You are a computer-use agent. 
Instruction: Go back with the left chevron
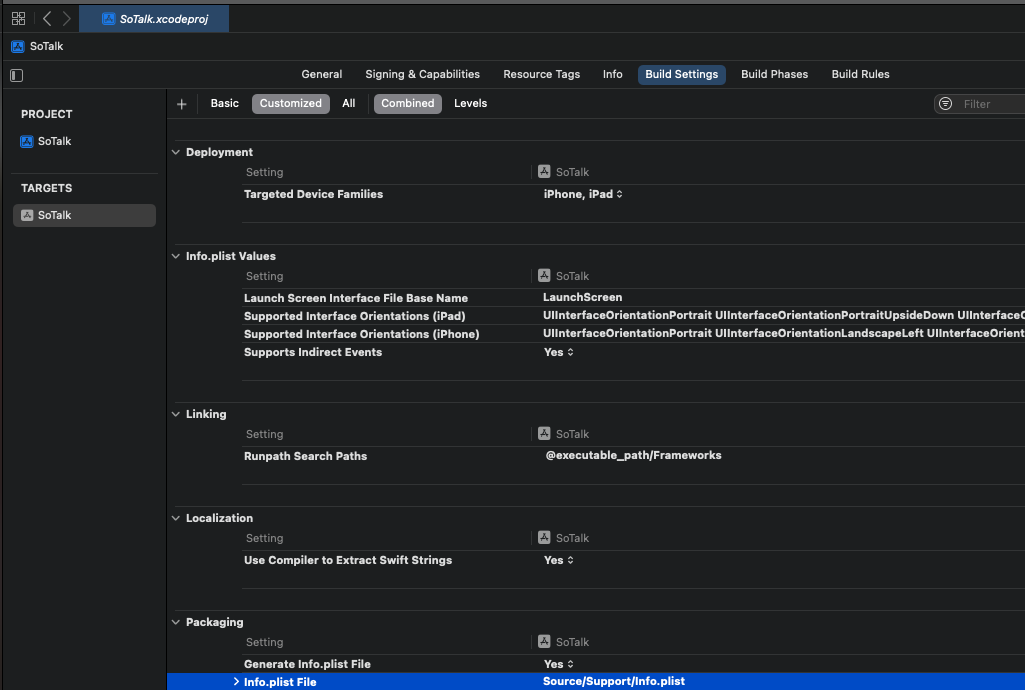(47, 19)
